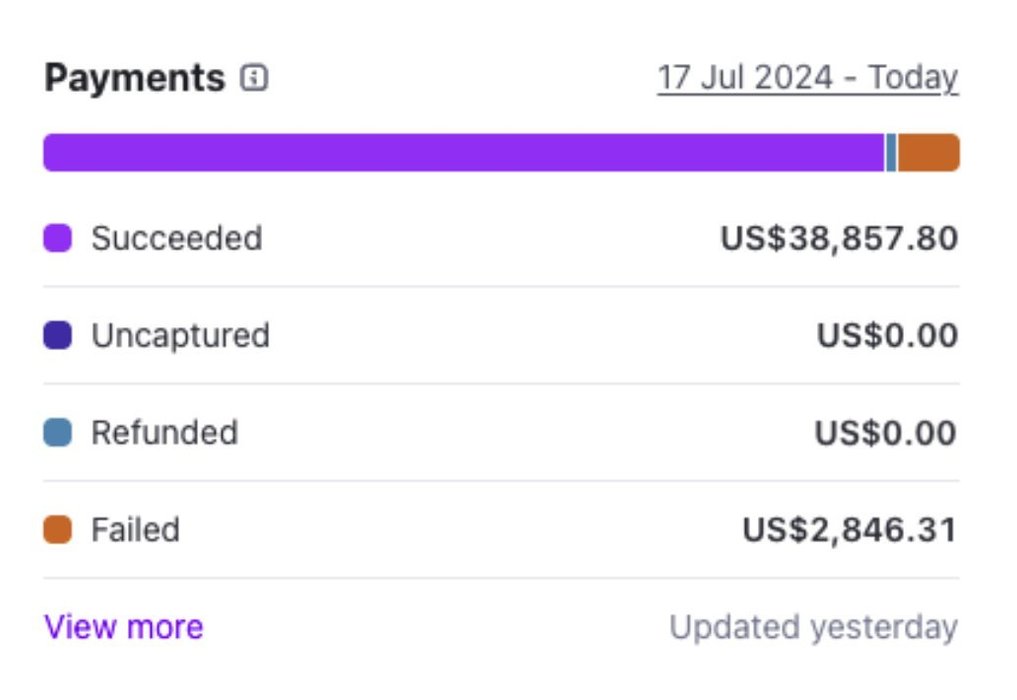
Task: Click the US$2,846.31 failed amount
Action: (x=850, y=529)
